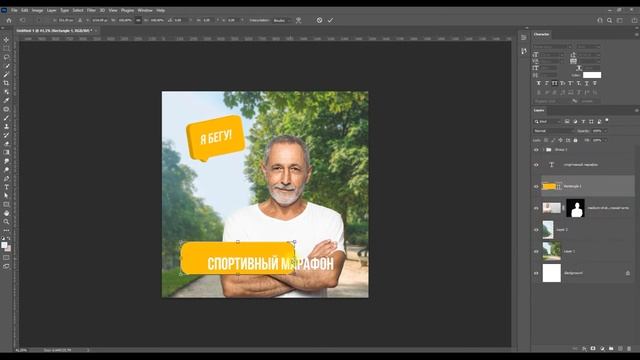Hide the Group 1 layer
This screenshot has height=360, width=640.
[x=536, y=150]
